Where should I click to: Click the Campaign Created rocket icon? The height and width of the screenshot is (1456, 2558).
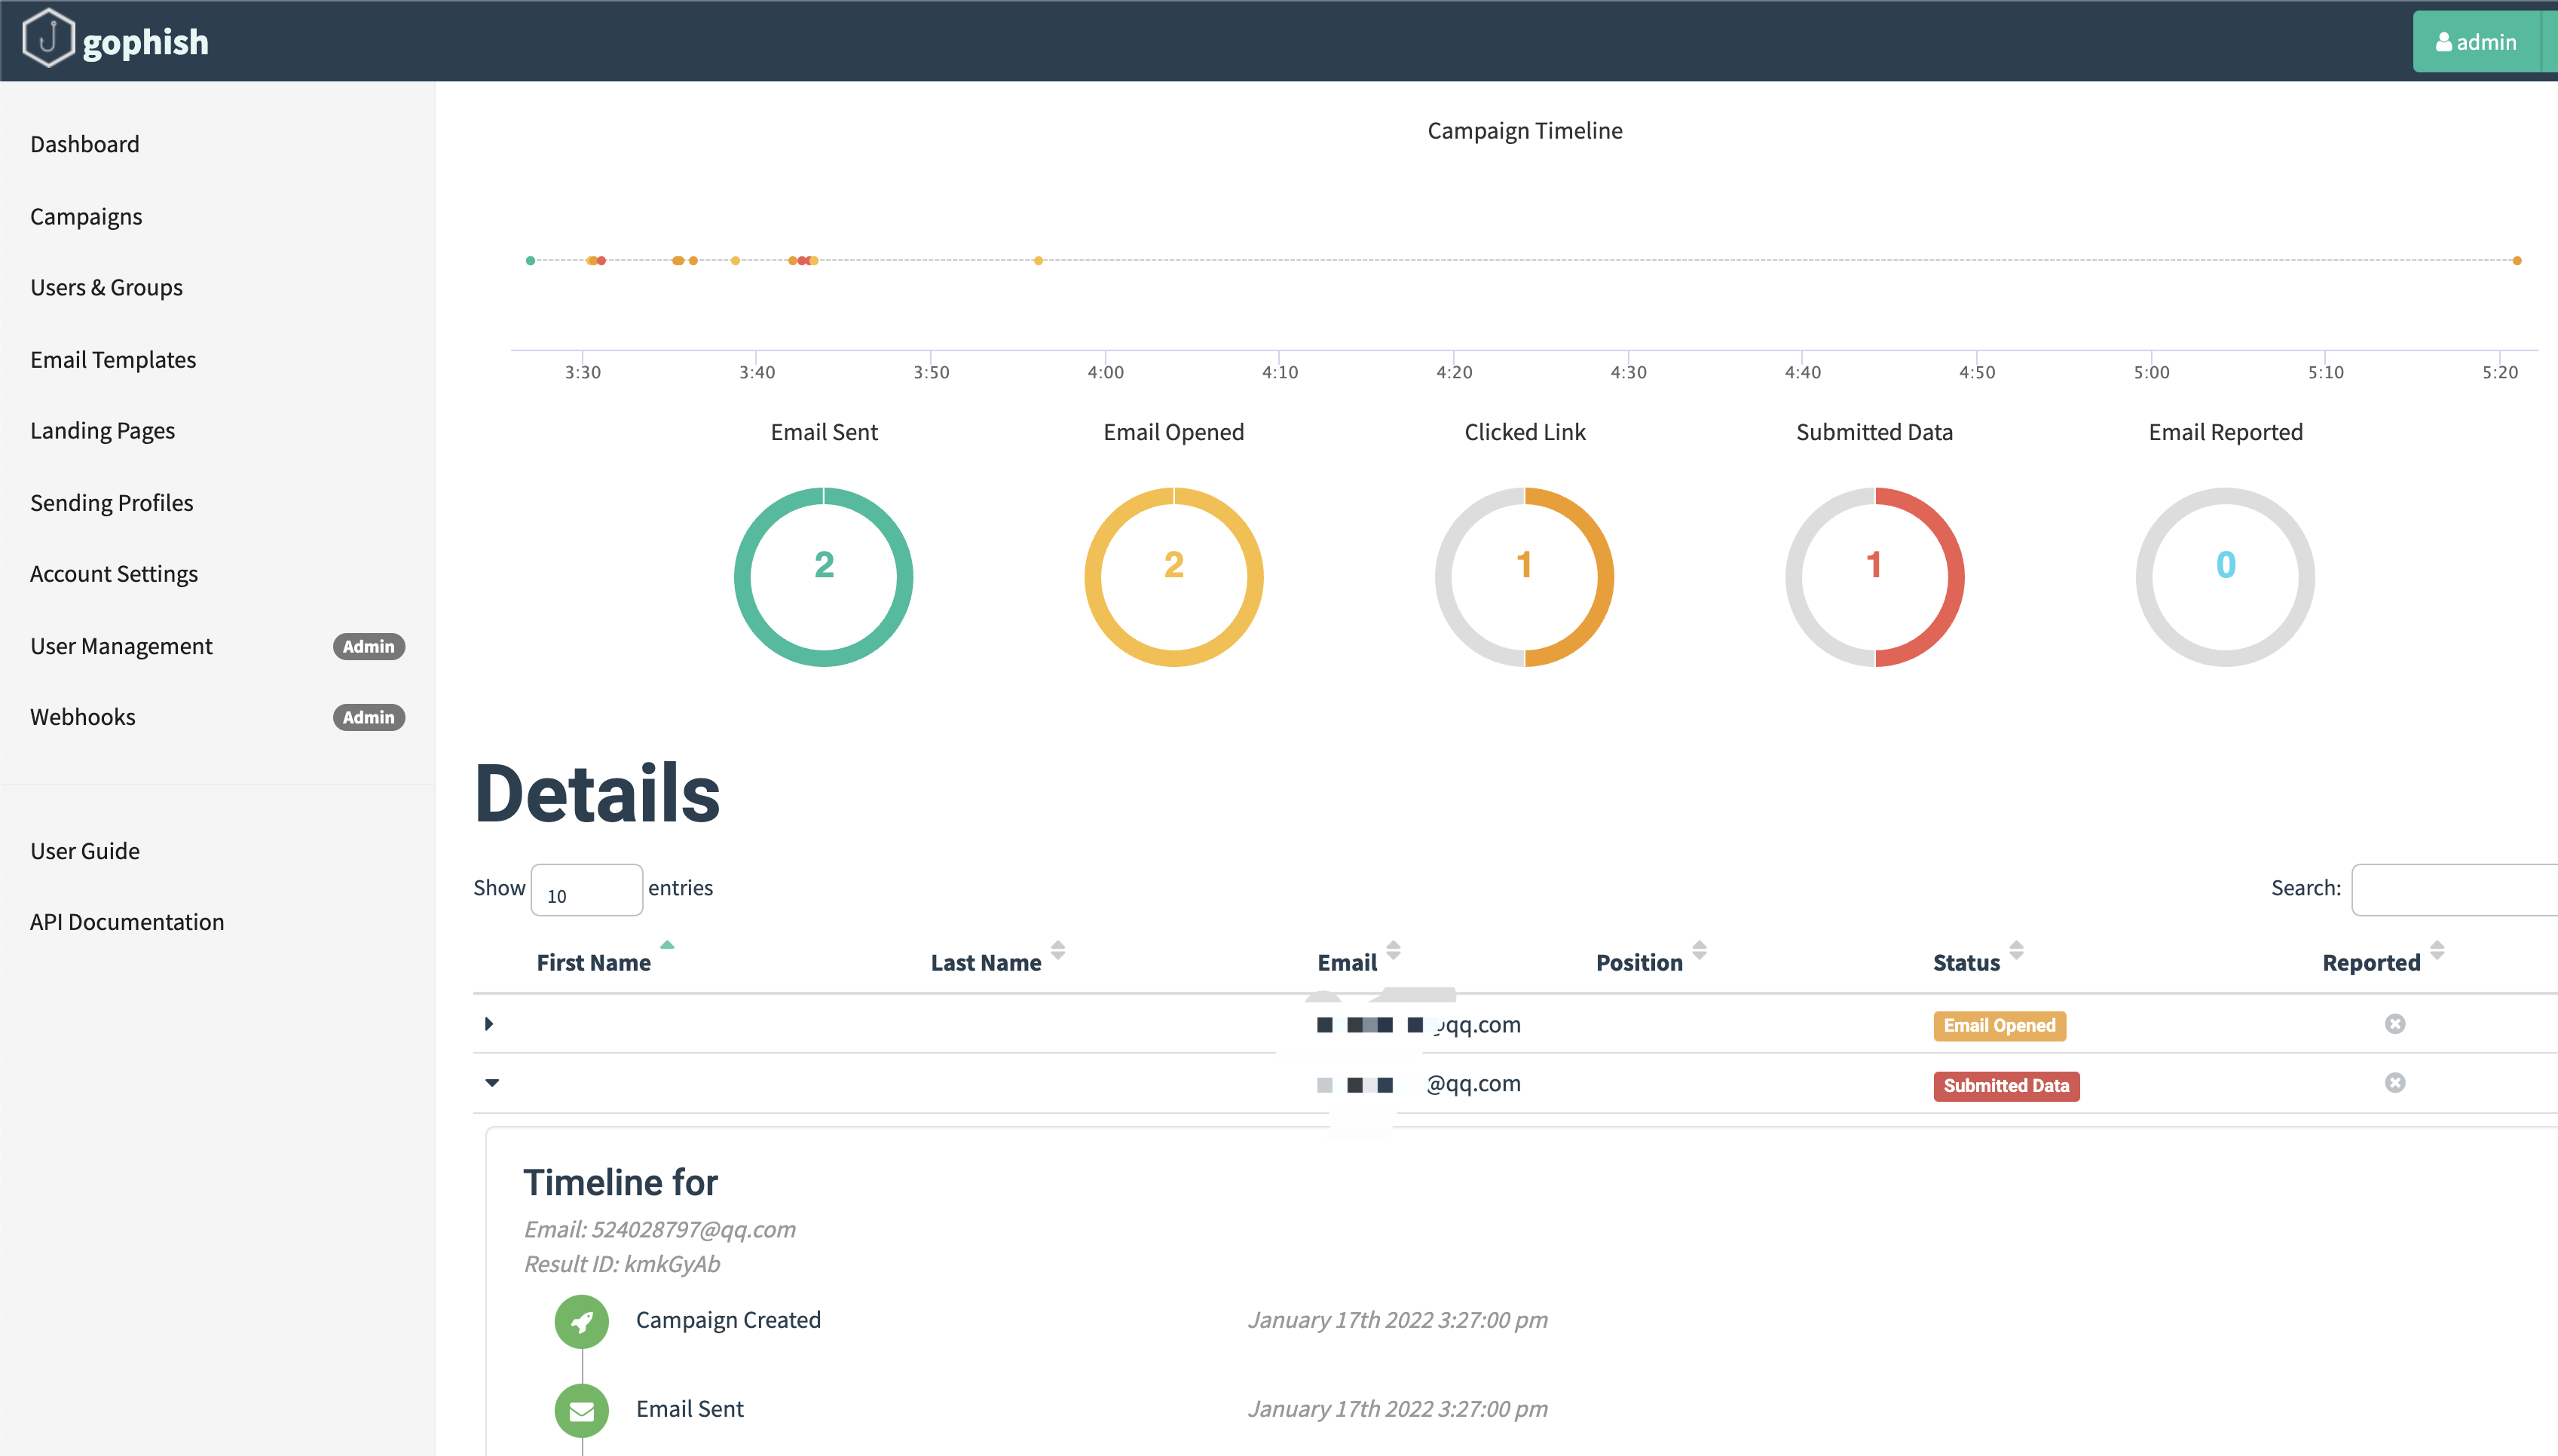point(582,1322)
